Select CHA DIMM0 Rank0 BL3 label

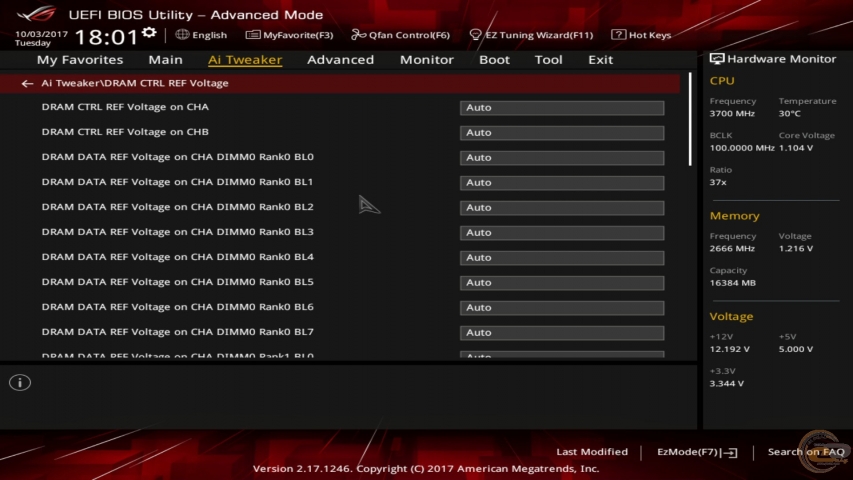point(177,232)
